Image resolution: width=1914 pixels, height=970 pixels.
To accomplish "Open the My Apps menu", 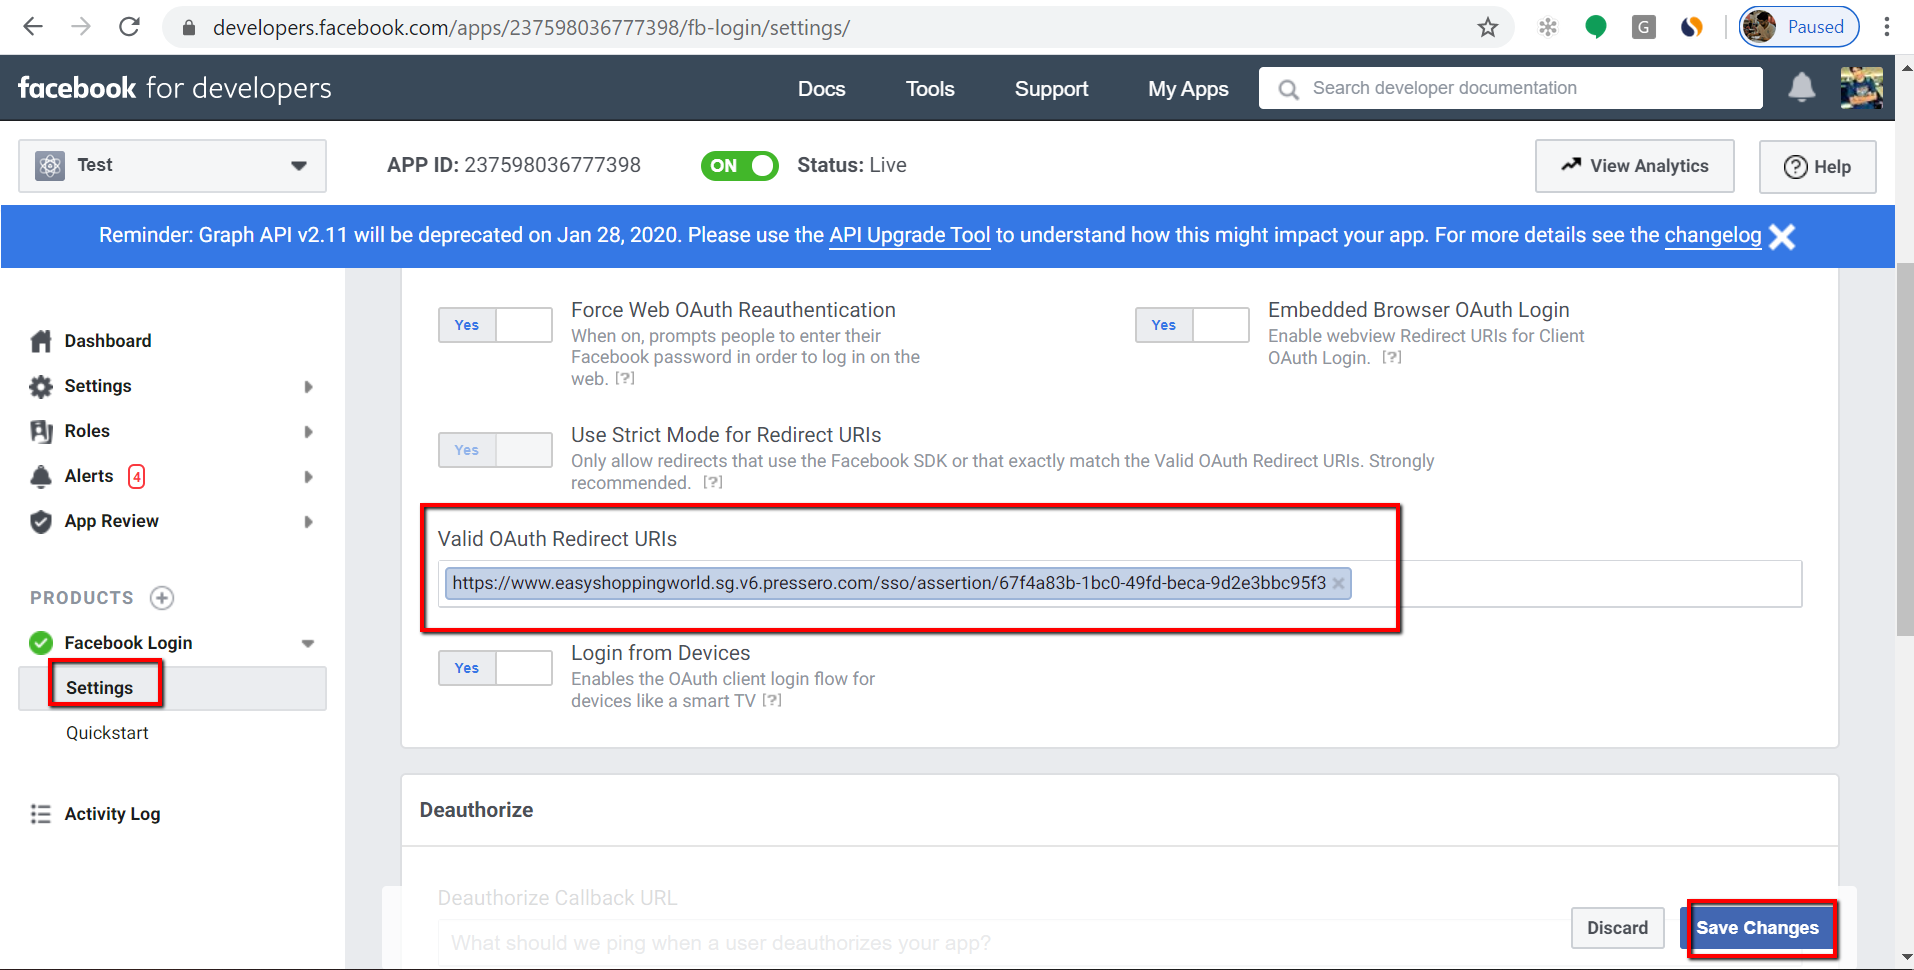I will [x=1188, y=89].
